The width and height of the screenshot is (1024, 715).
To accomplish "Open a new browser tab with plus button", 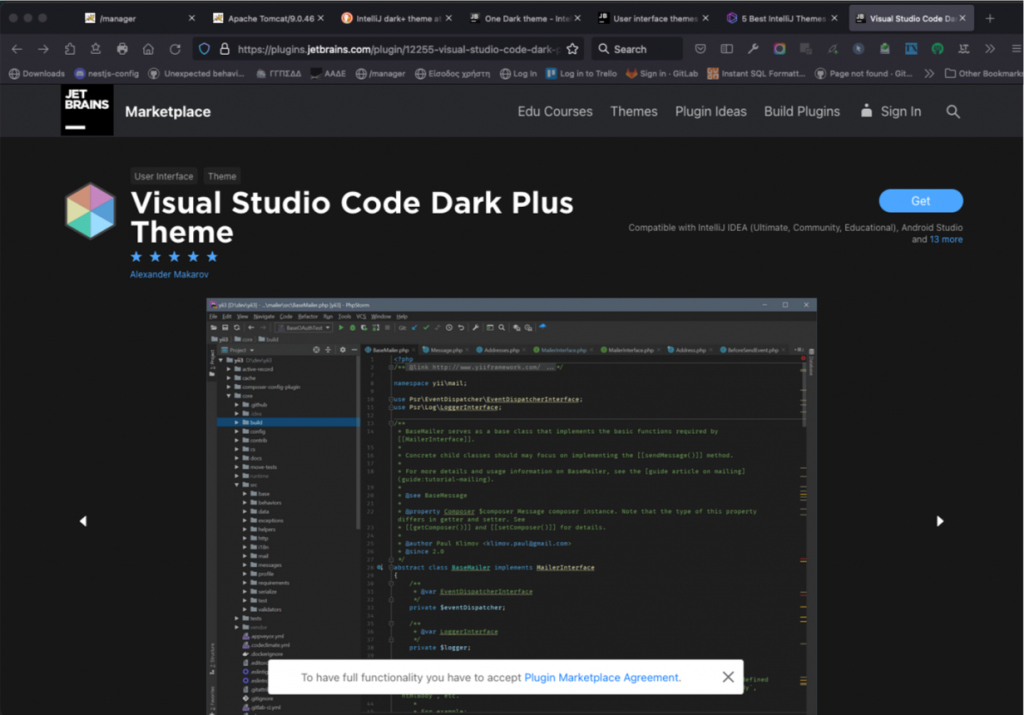I will [x=990, y=18].
